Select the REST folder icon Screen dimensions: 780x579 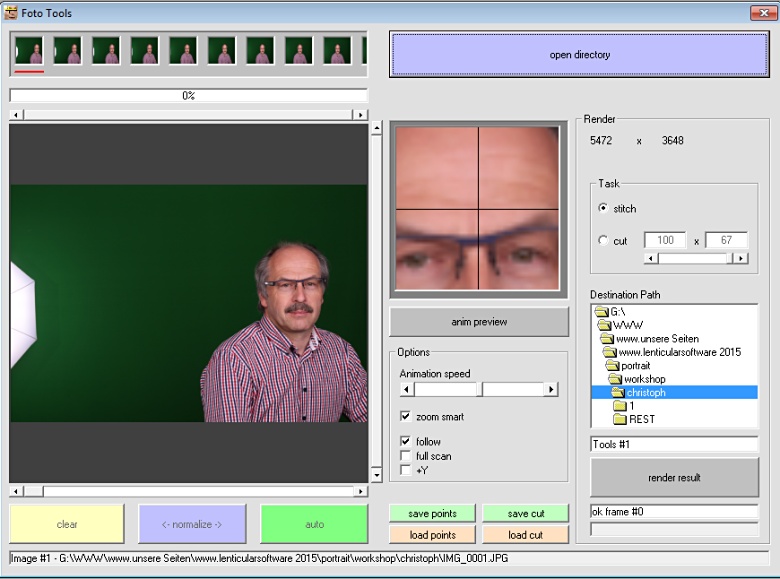point(620,419)
